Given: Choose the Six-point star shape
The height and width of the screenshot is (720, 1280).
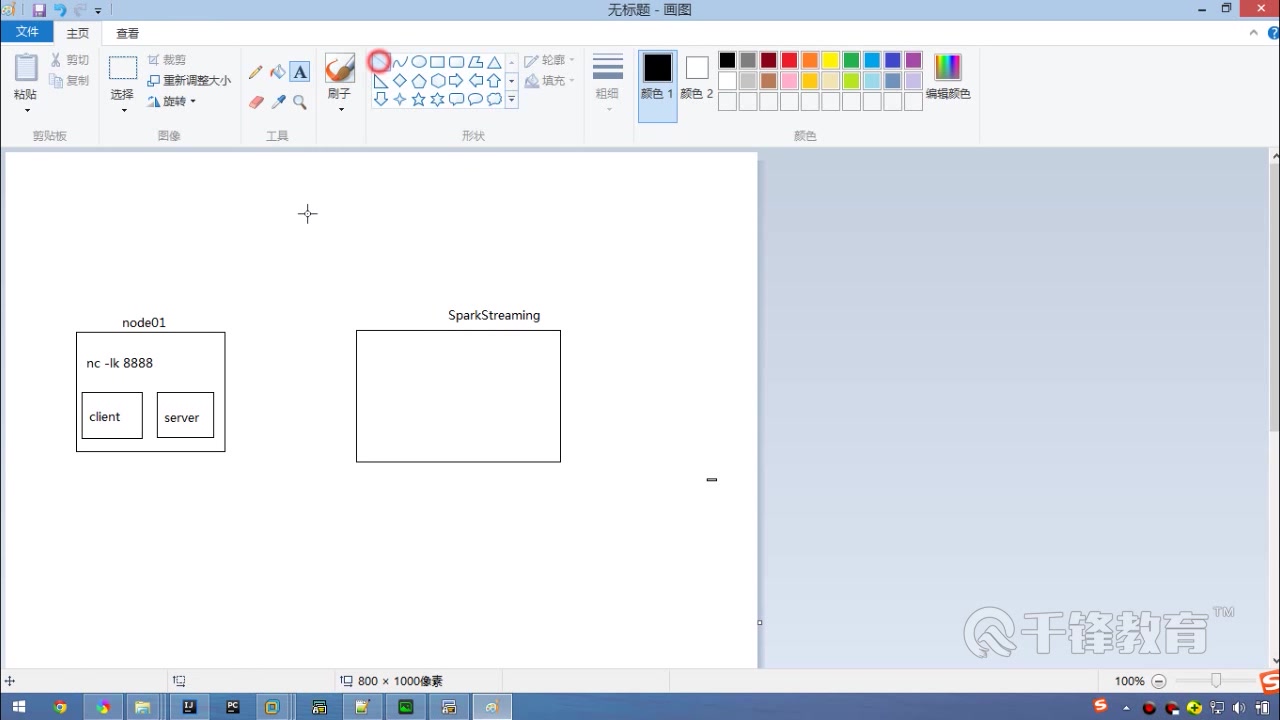Looking at the screenshot, I should [x=437, y=100].
